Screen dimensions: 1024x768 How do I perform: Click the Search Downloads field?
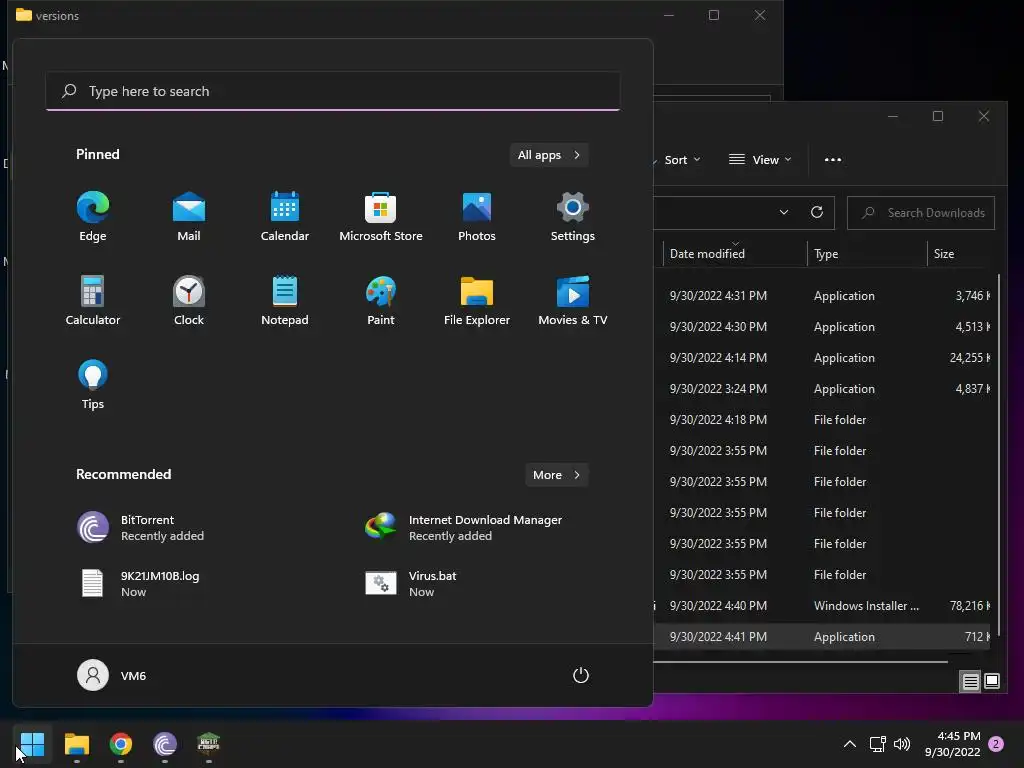pyautogui.click(x=921, y=213)
